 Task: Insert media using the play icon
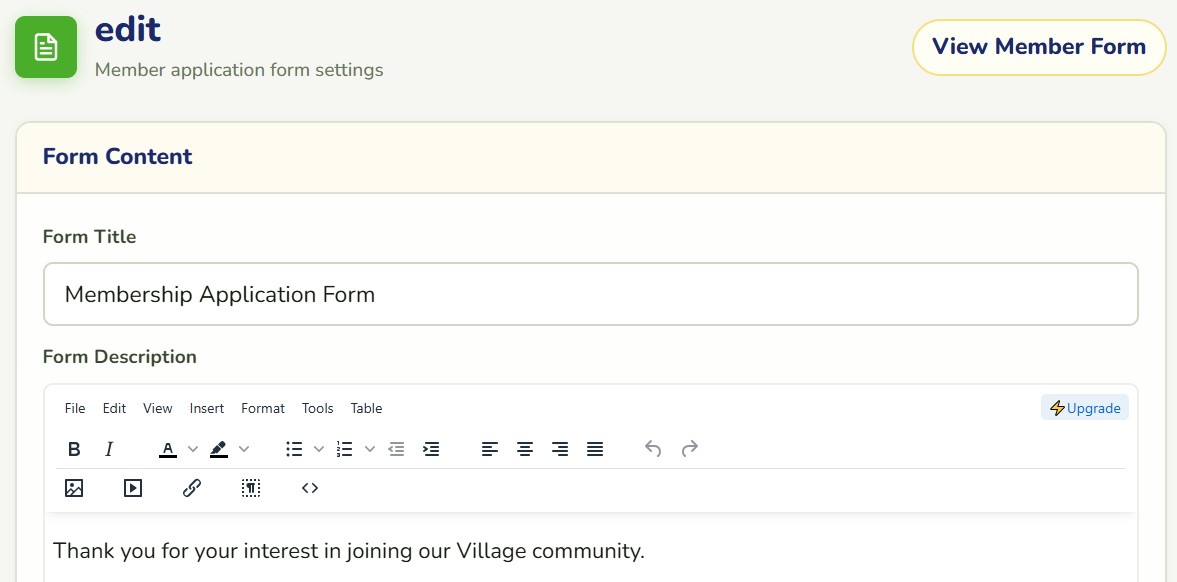coord(133,488)
